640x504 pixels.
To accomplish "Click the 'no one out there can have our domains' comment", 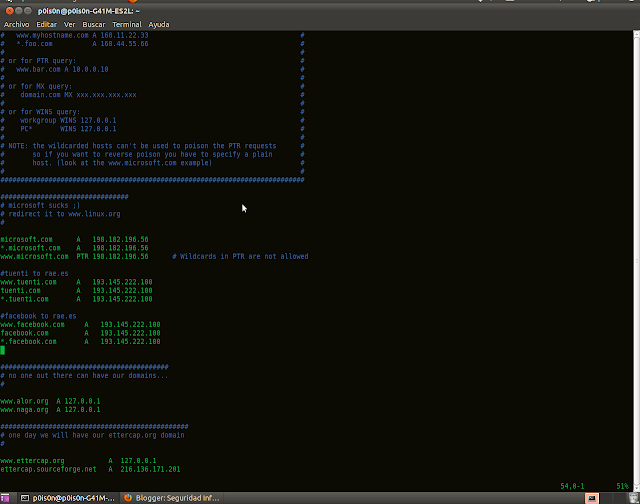I will (x=84, y=375).
